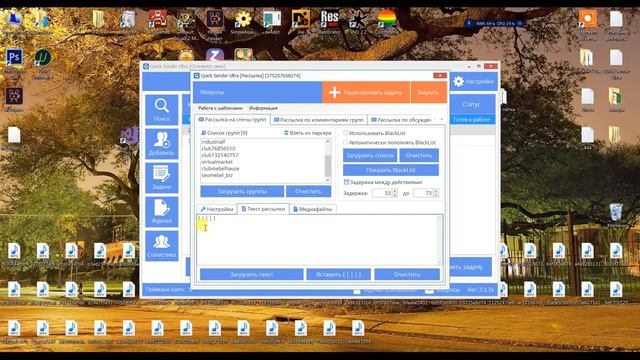Open the Добавить add-account icon in main window

click(162, 144)
